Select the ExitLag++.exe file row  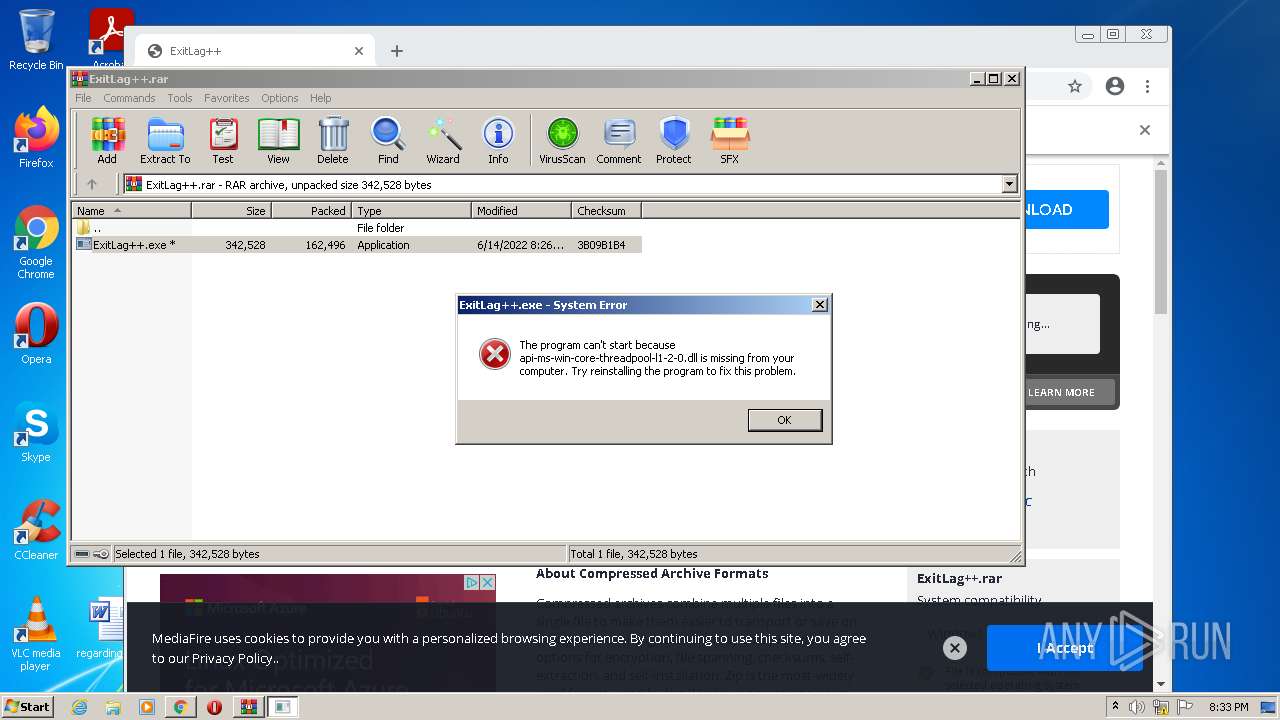[x=358, y=245]
